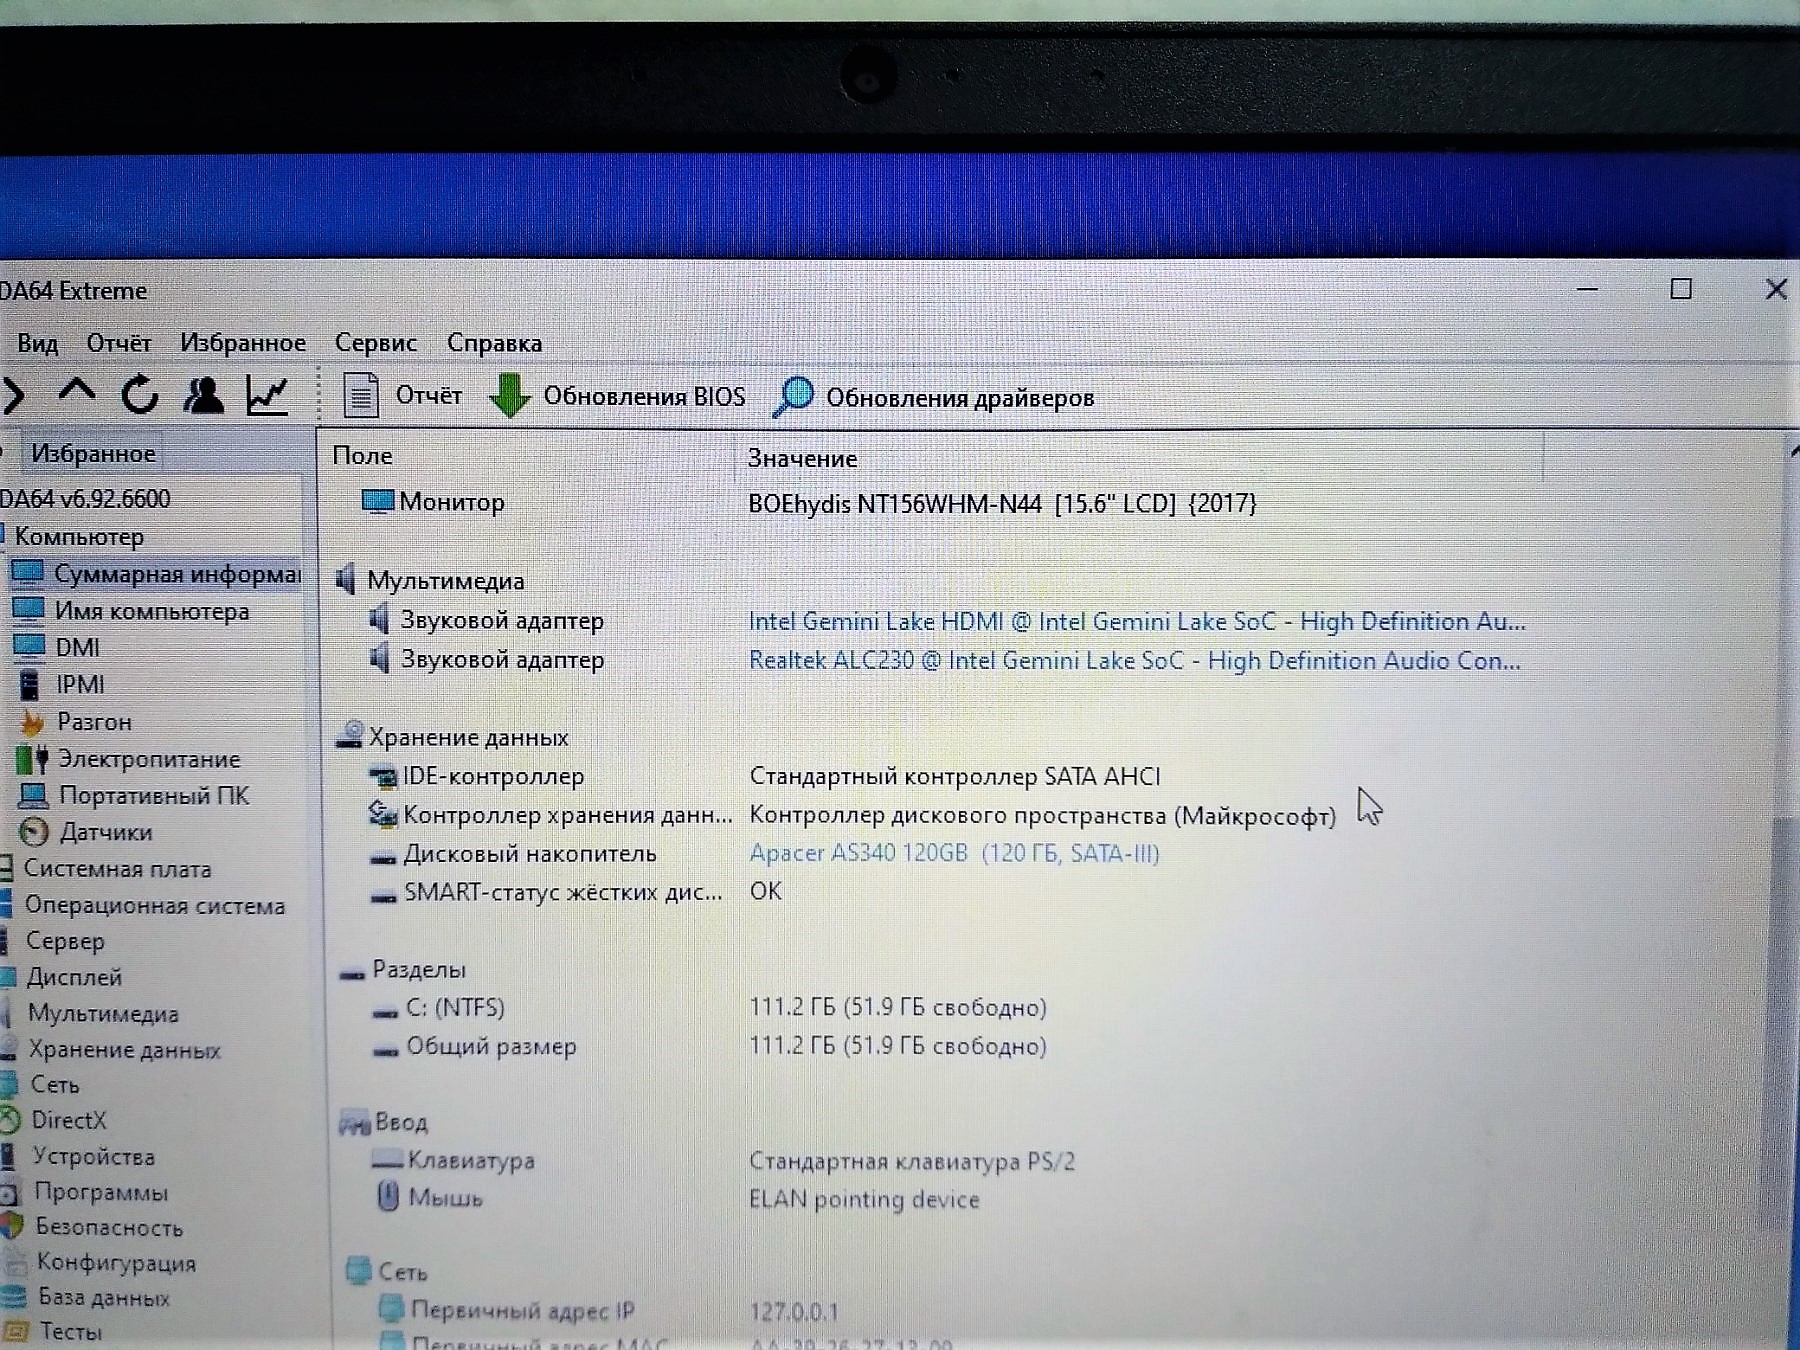
Task: Select Электропитание in the sidebar
Action: coord(149,759)
